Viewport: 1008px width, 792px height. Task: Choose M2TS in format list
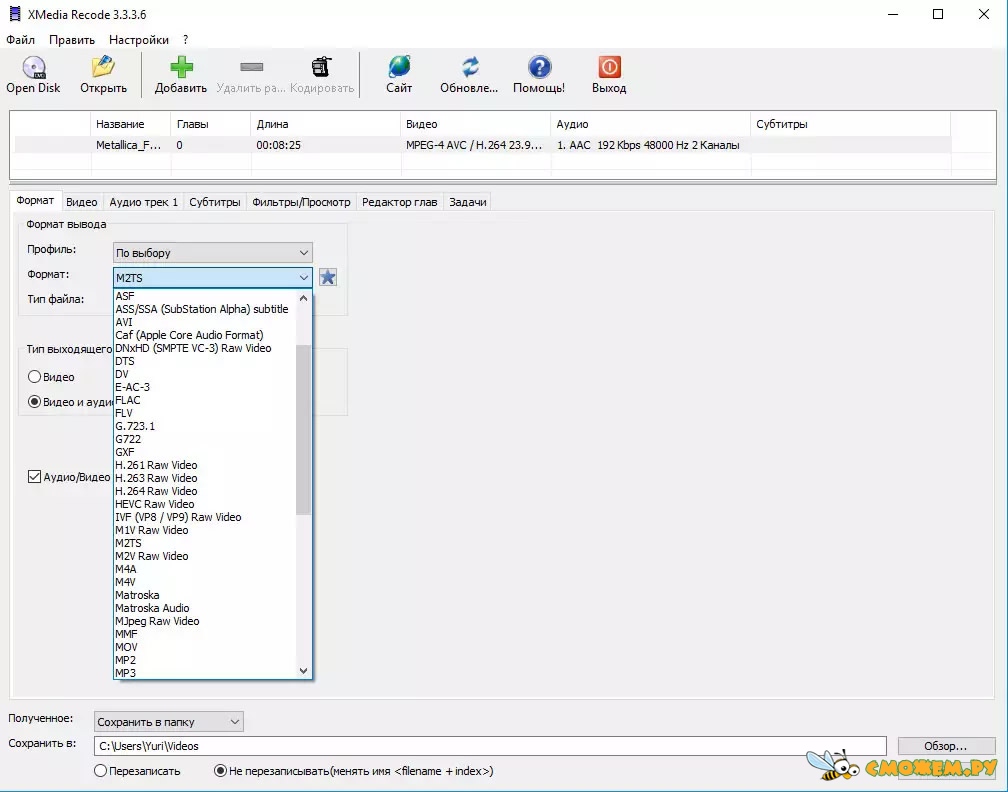pyautogui.click(x=205, y=543)
